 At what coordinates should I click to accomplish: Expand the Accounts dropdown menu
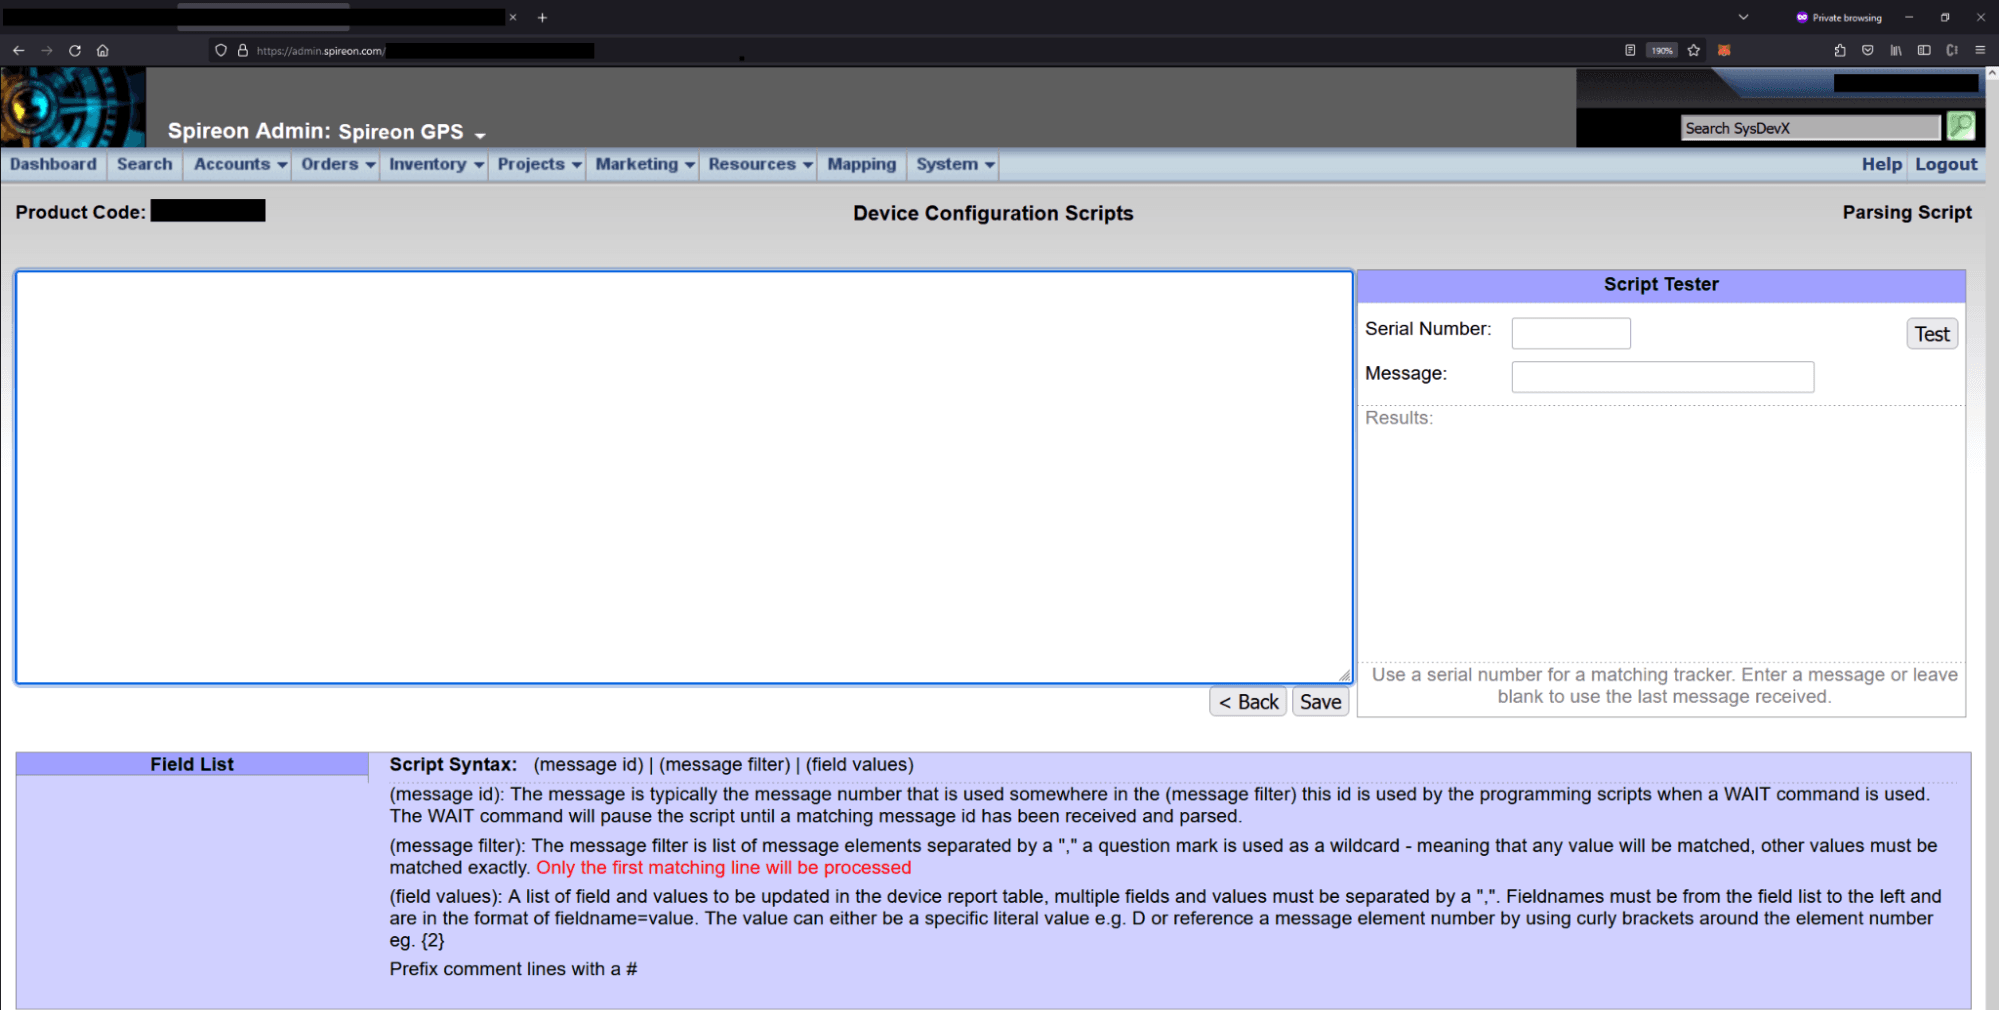pos(240,164)
